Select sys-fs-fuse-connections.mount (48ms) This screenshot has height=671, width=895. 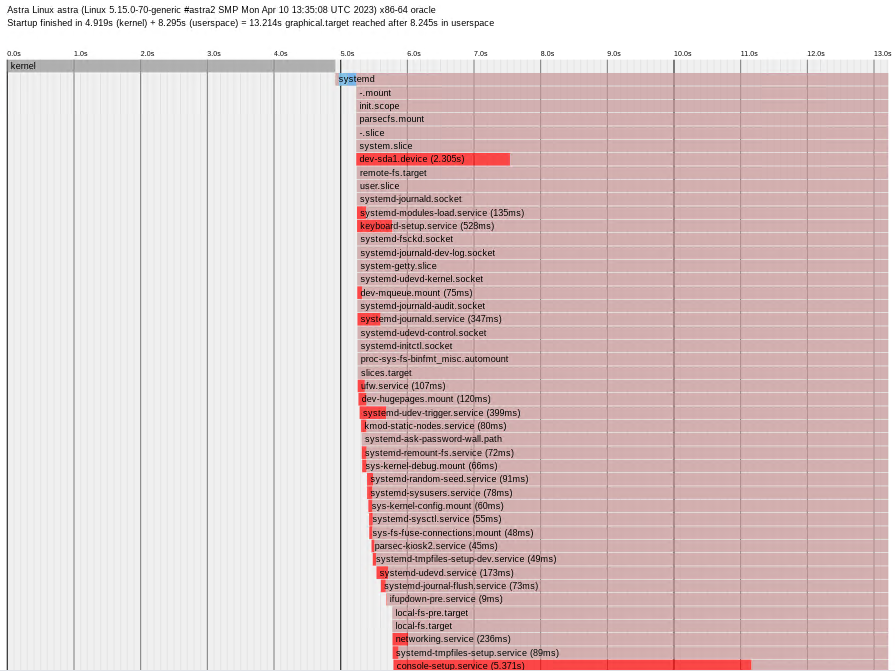(453, 532)
